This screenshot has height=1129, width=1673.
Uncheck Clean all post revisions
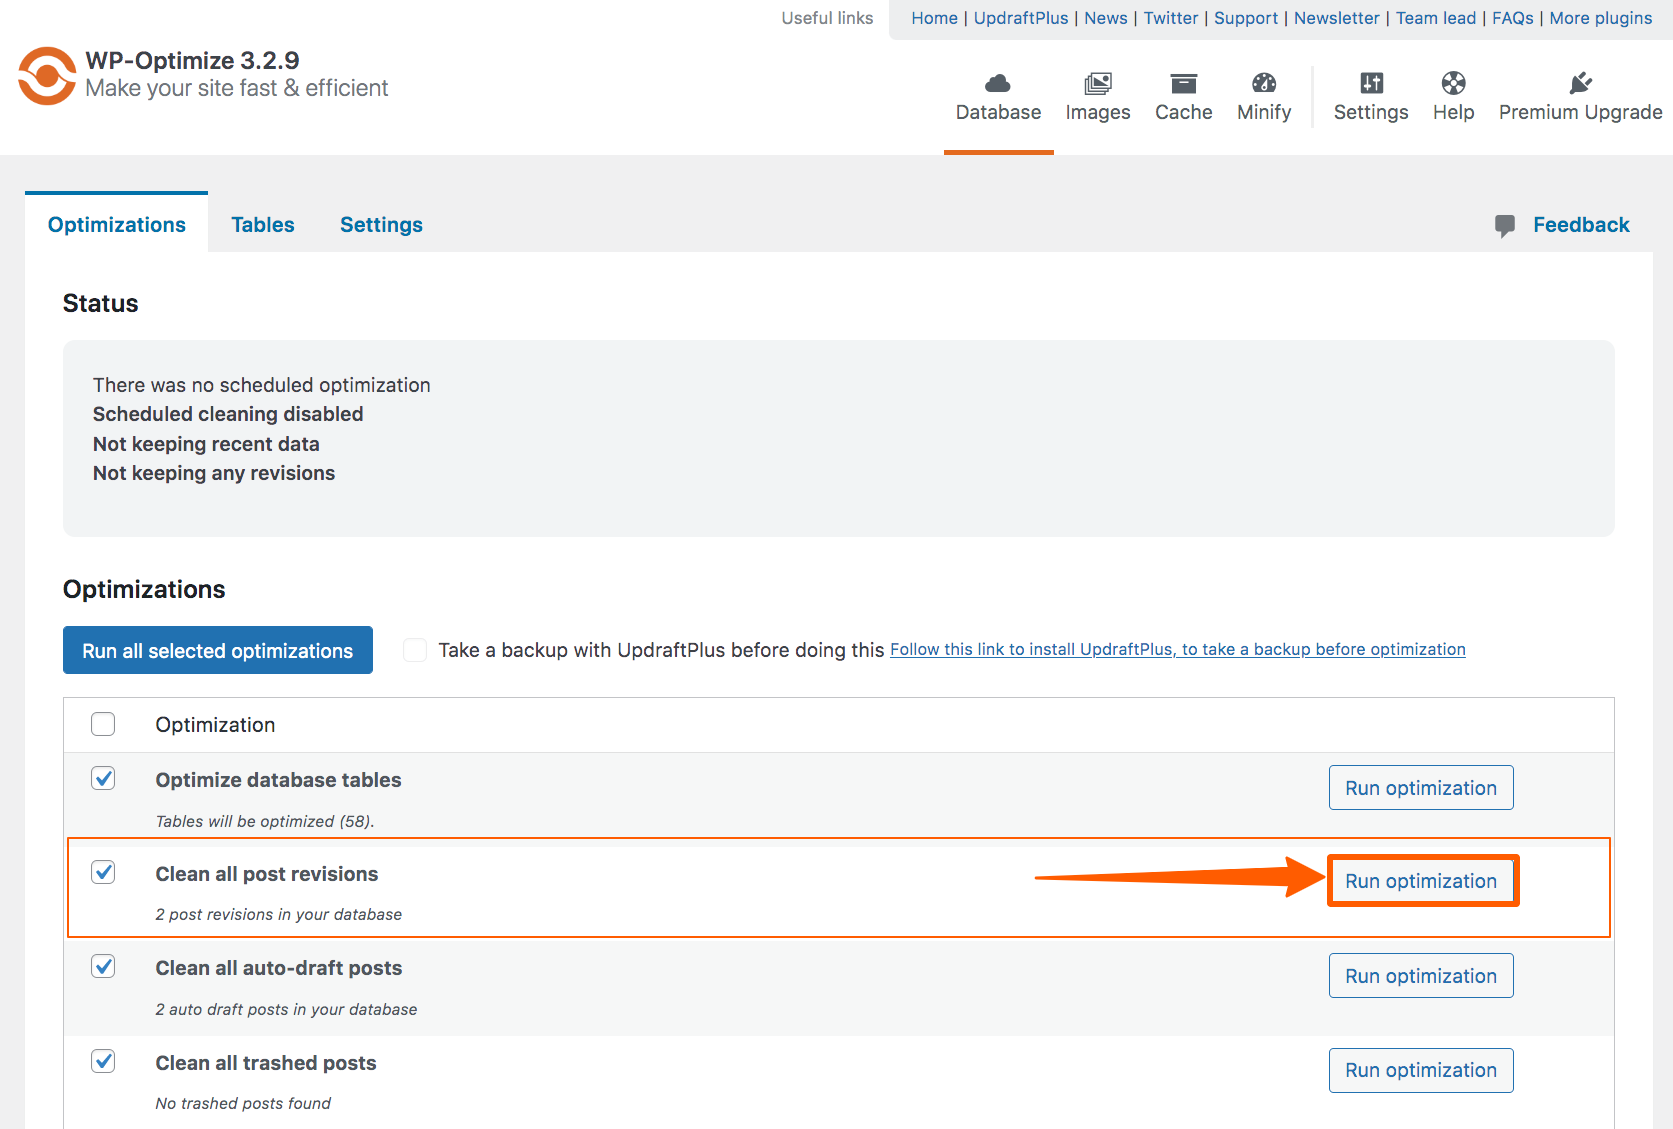coord(103,872)
